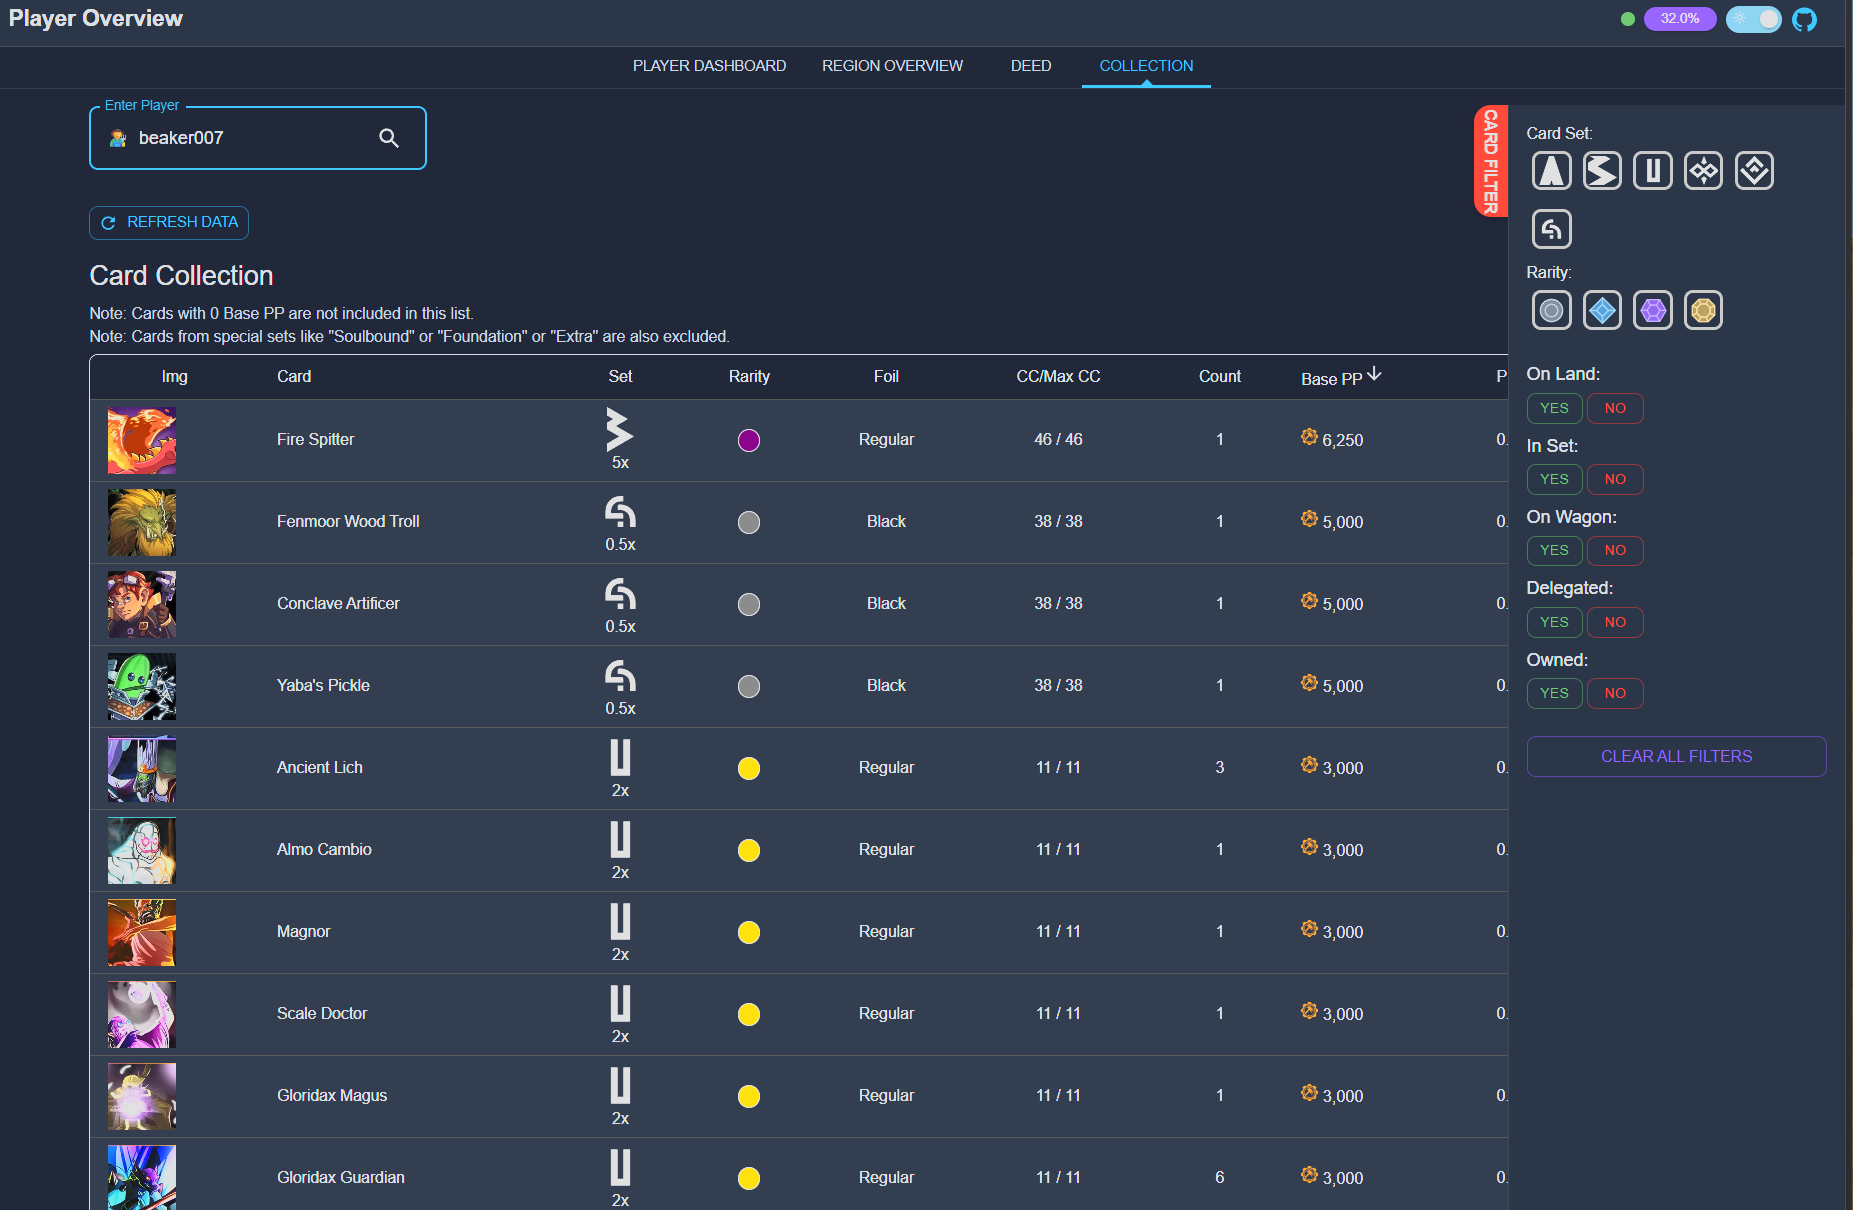Switch to the Region Overview tab
This screenshot has height=1210, width=1853.
pos(892,66)
